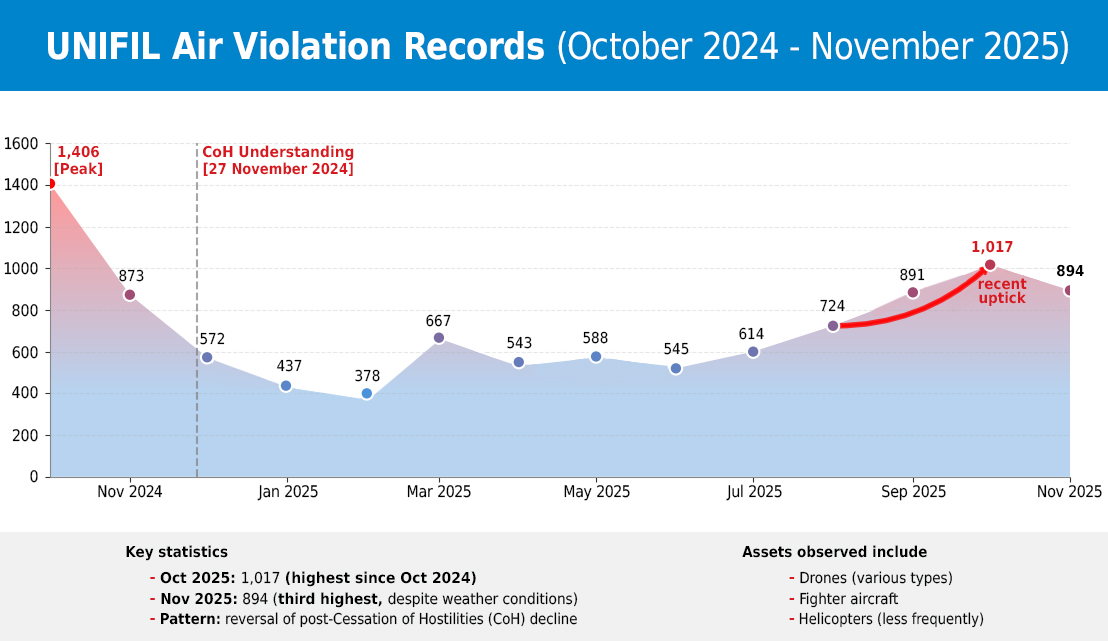
Task: Click the '1,406 [Peak]' annotation label
Action: (x=78, y=160)
